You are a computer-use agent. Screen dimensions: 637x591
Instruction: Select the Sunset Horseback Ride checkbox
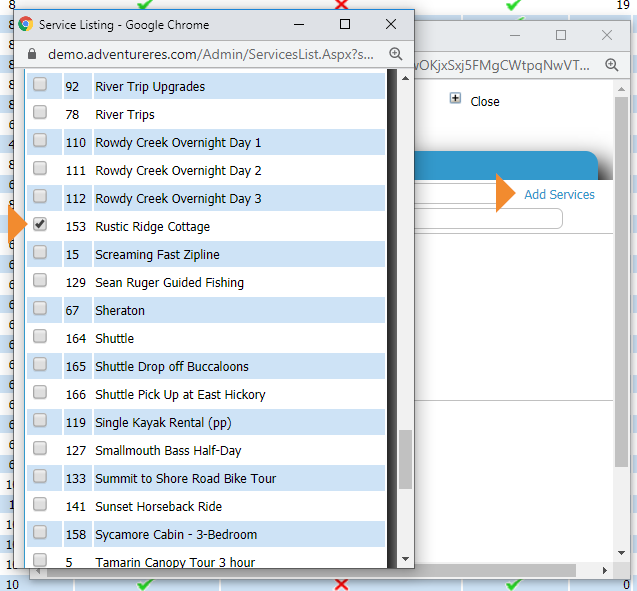click(x=40, y=505)
